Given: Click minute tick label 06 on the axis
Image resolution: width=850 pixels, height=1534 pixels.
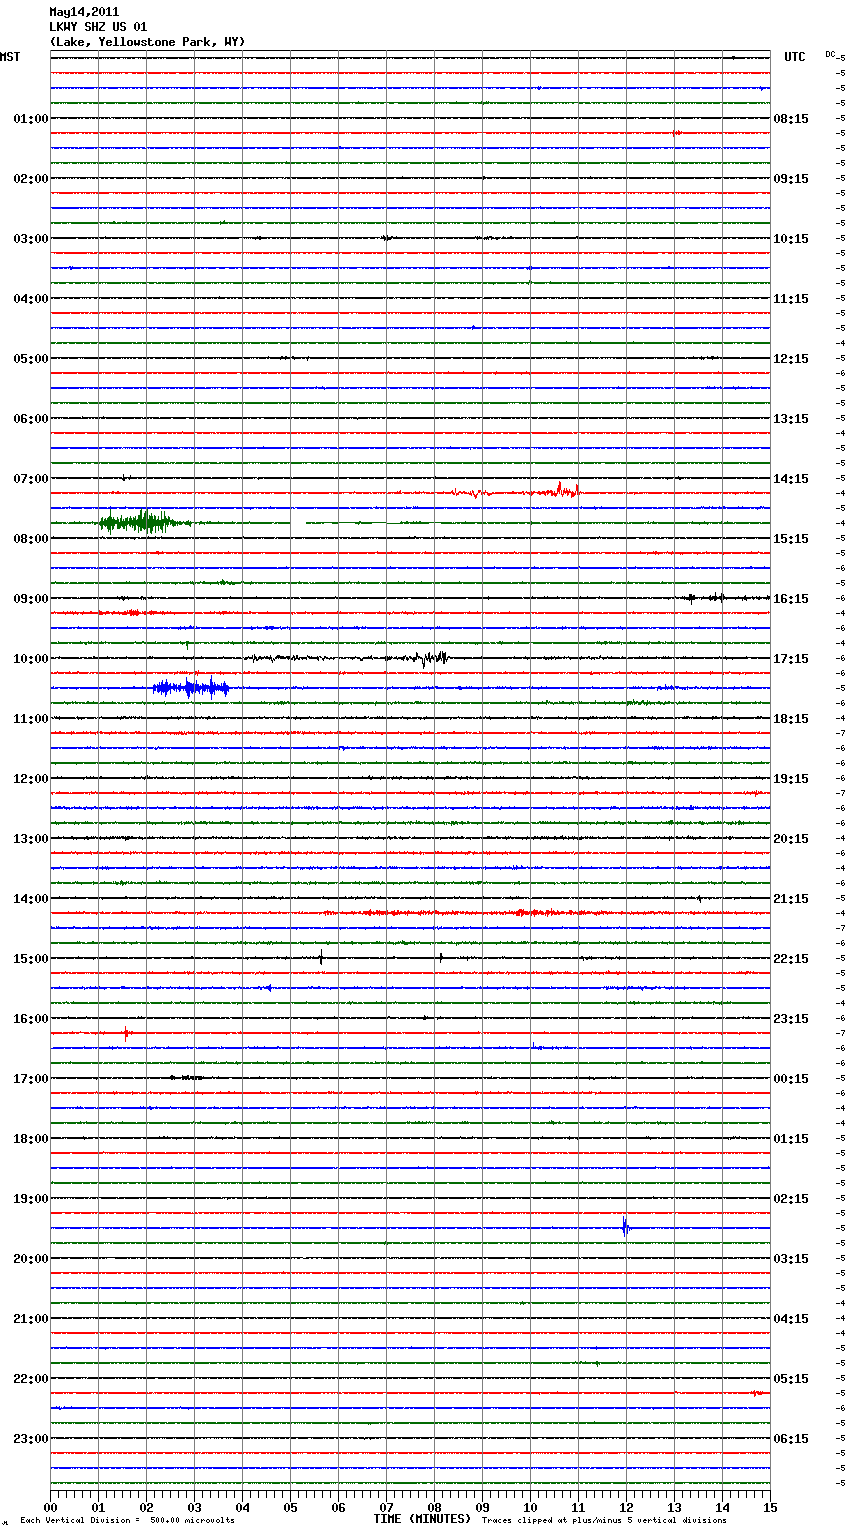Looking at the screenshot, I should (338, 1507).
